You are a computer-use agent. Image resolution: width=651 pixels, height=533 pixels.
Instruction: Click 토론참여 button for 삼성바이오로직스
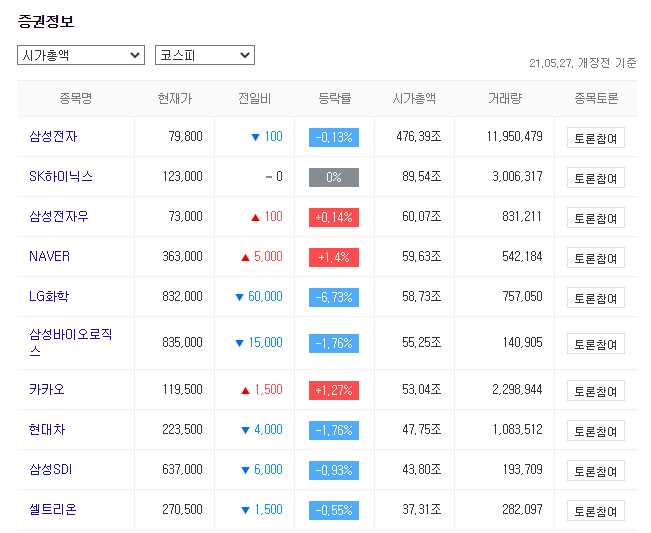pos(596,344)
